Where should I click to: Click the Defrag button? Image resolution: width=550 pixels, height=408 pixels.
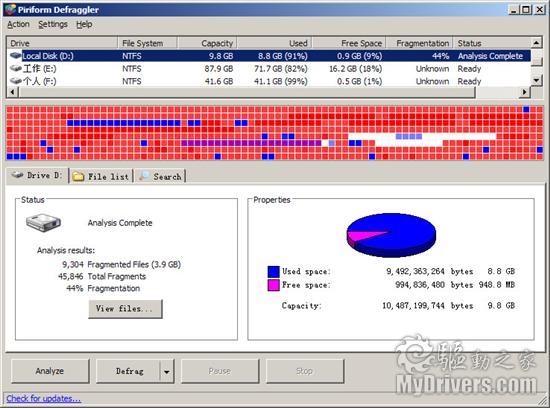(128, 371)
